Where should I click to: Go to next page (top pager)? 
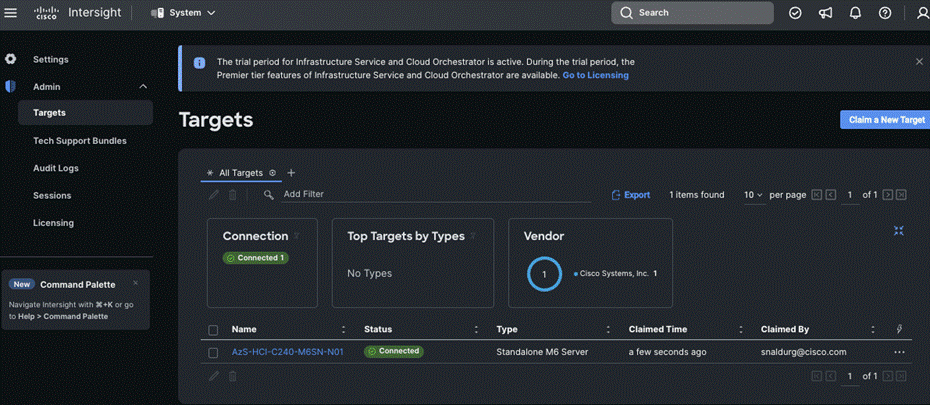pos(888,194)
